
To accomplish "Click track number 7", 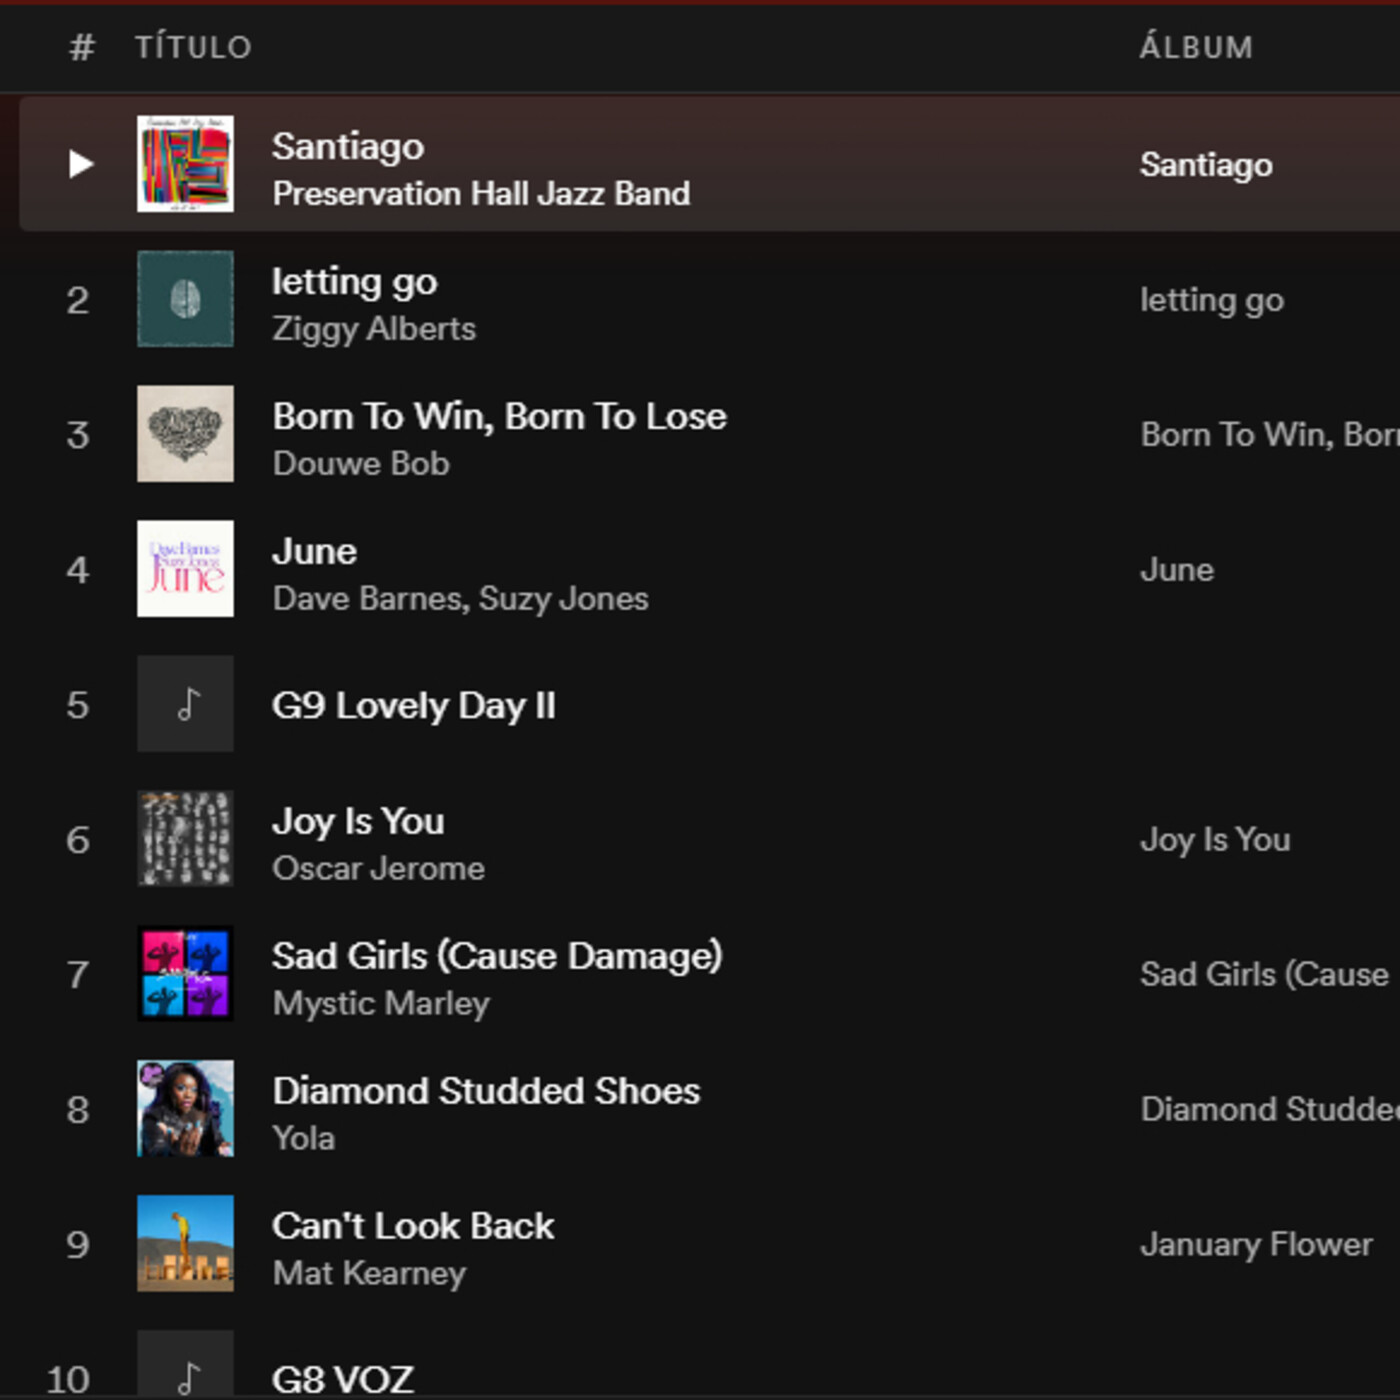I will [78, 975].
